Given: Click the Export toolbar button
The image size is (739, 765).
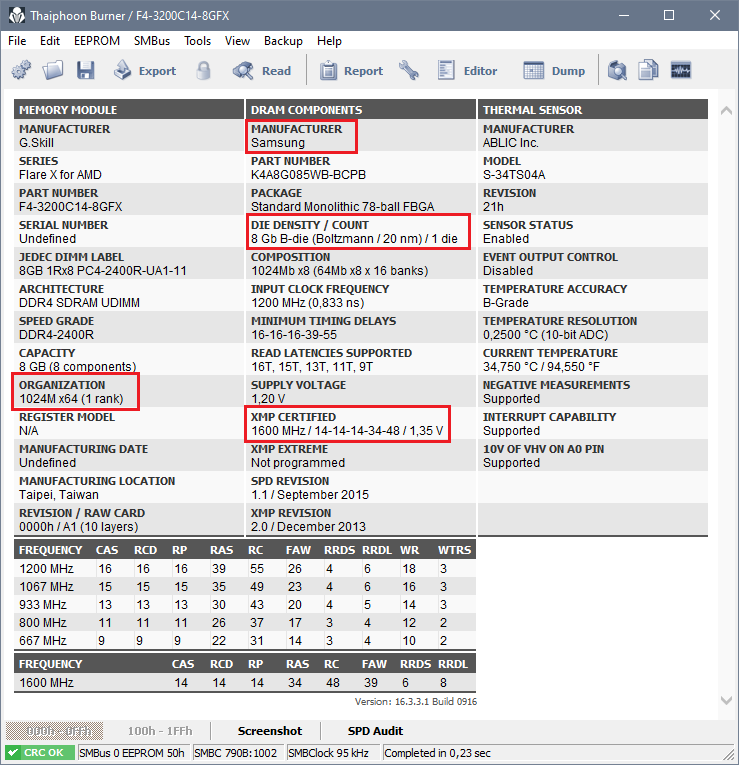Looking at the screenshot, I should click(145, 71).
